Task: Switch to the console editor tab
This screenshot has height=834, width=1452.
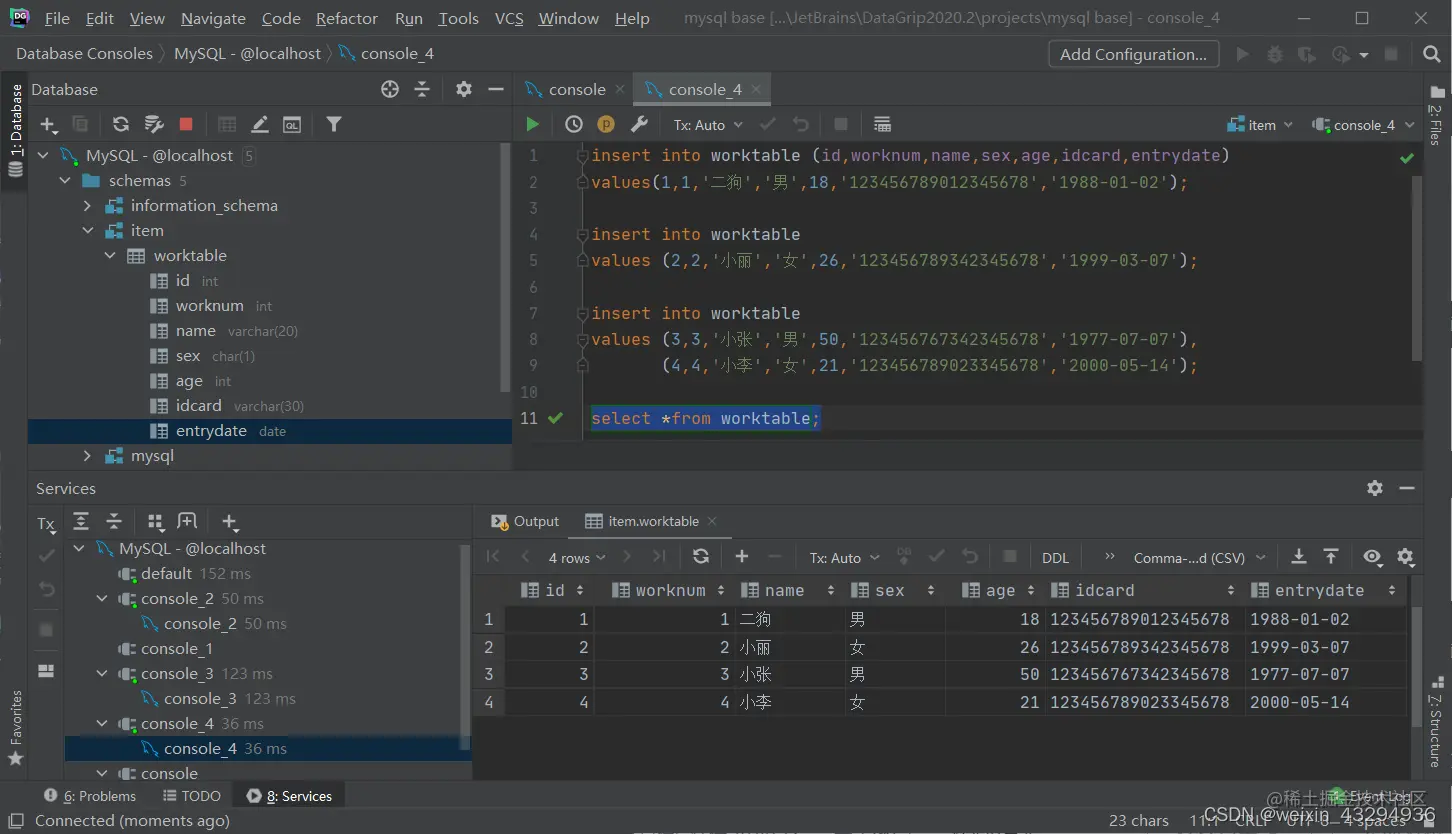Action: [x=576, y=89]
